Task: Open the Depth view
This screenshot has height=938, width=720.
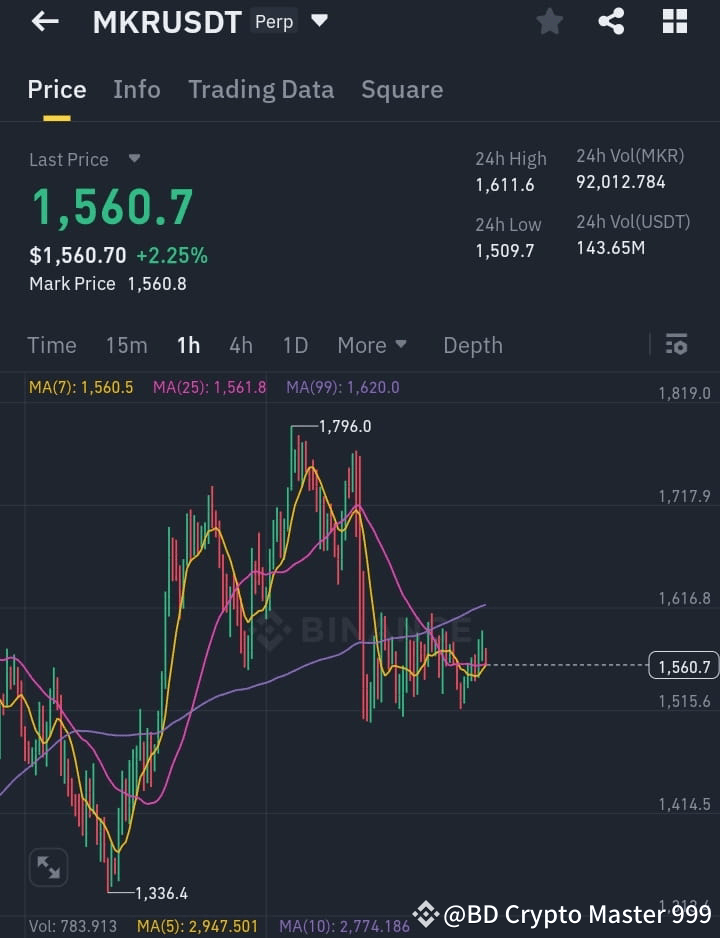Action: coord(472,345)
